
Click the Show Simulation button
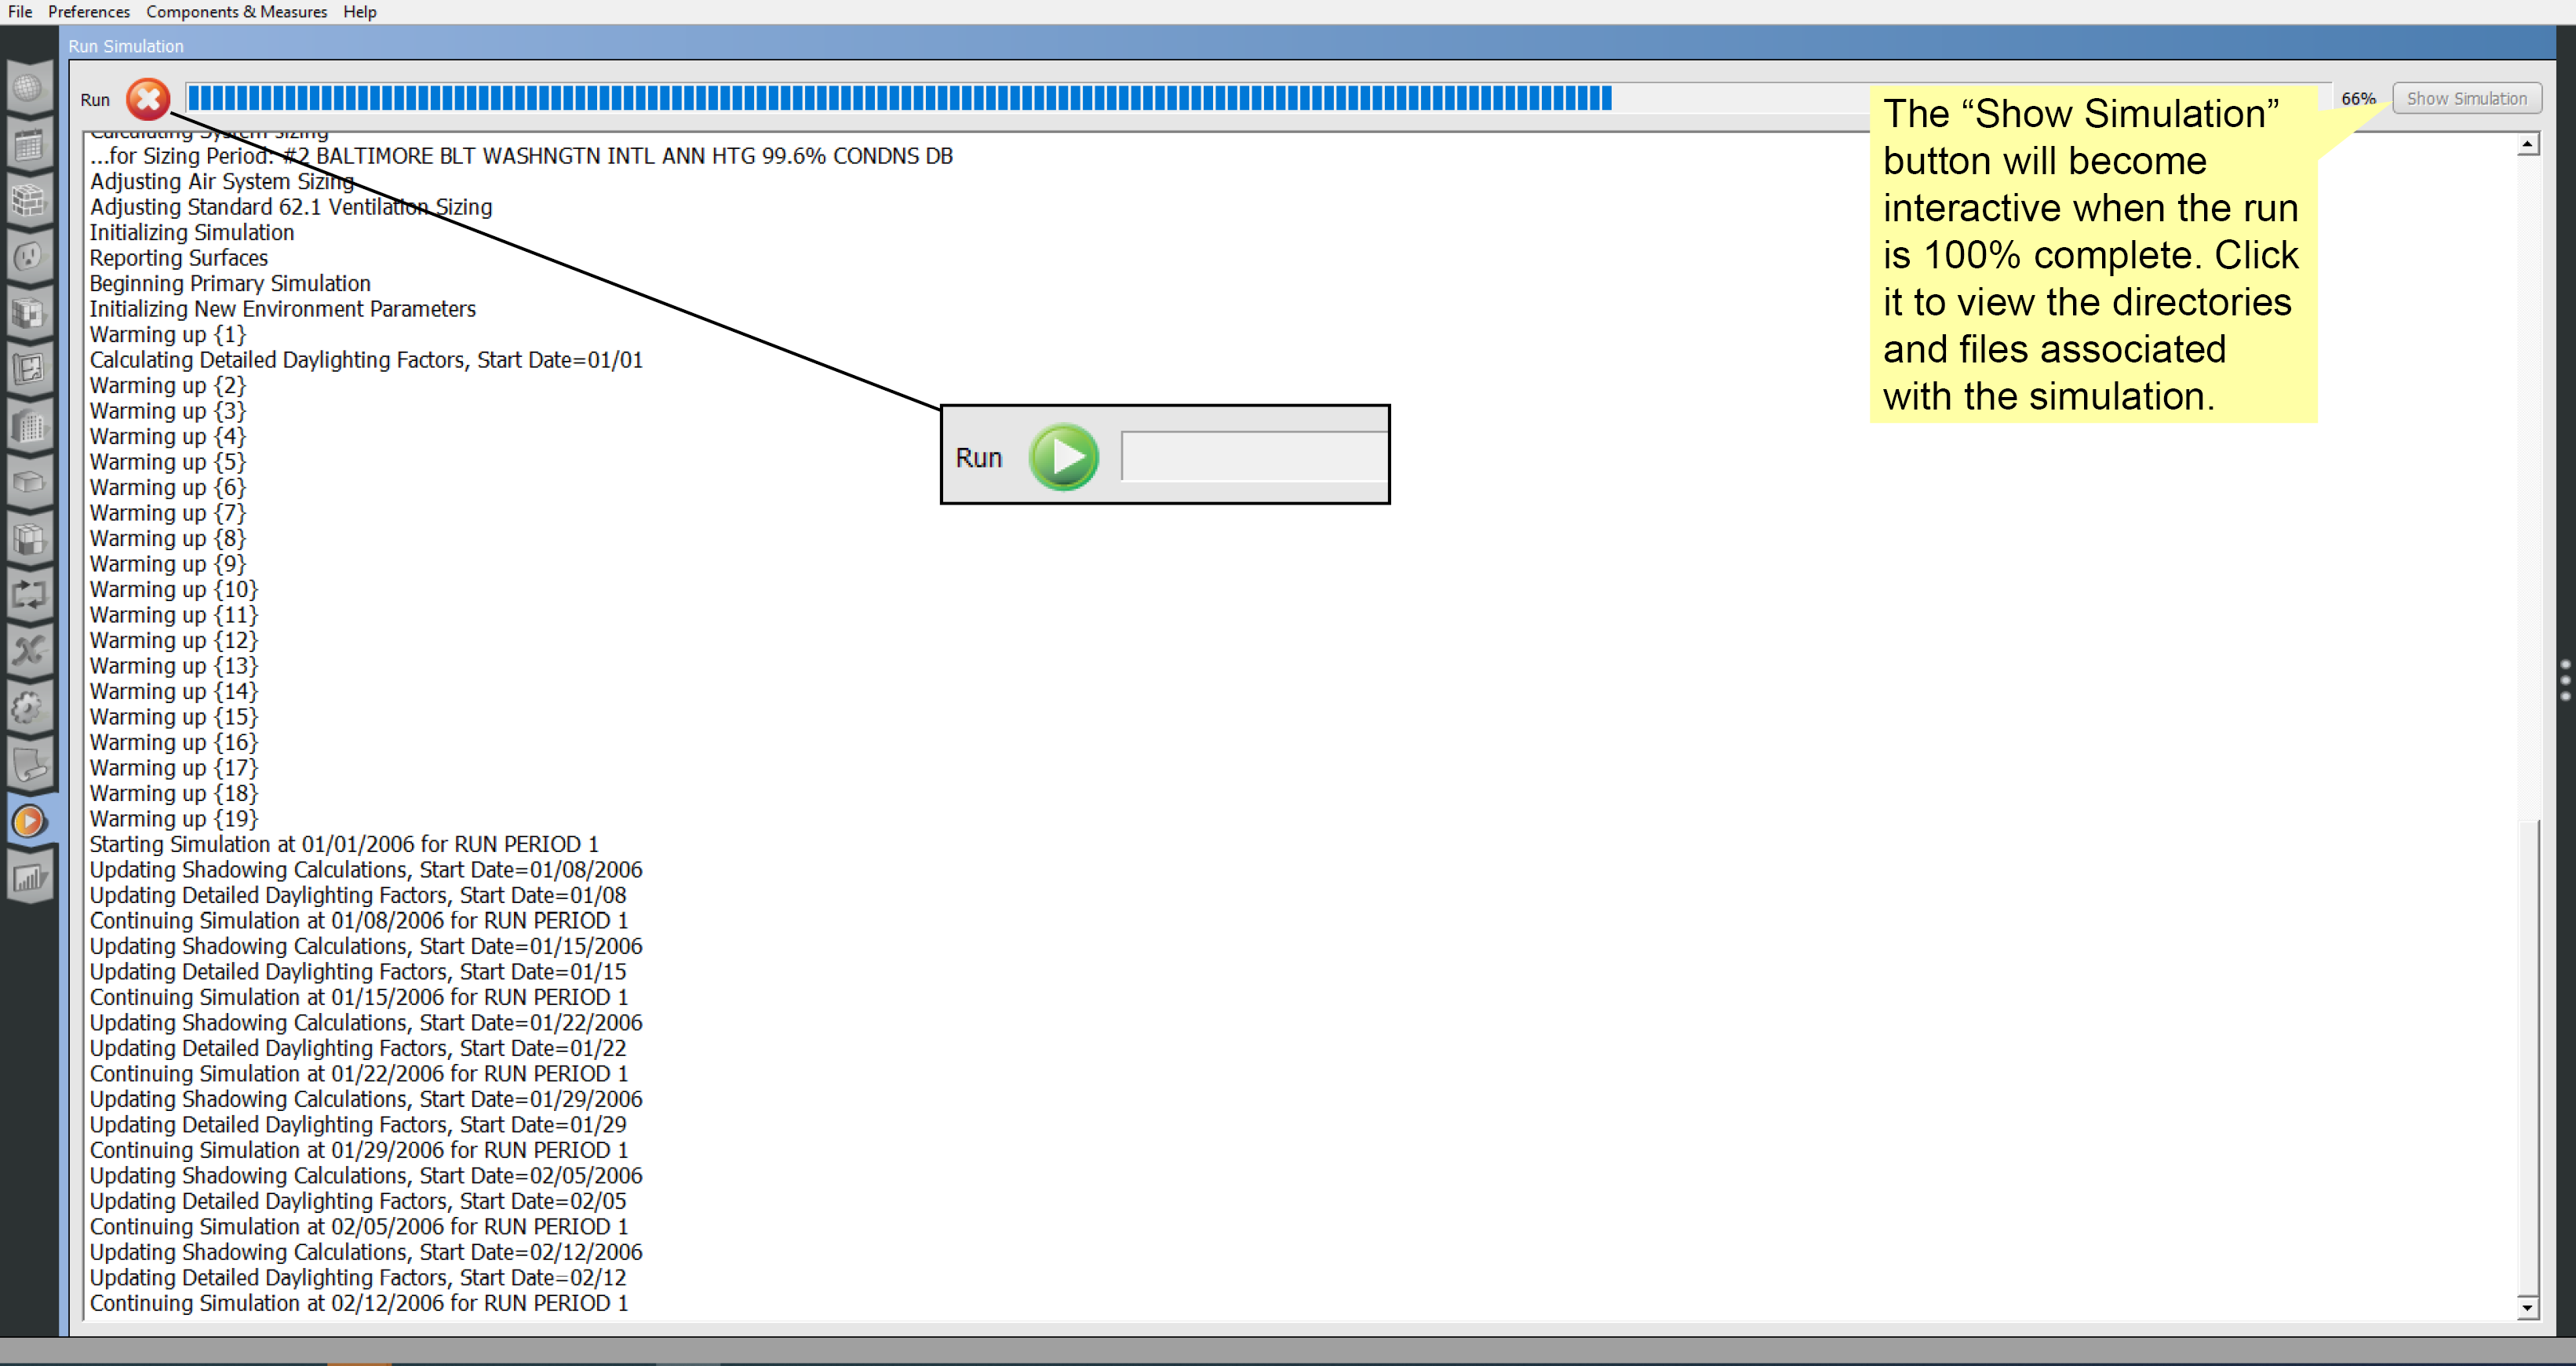point(2466,97)
